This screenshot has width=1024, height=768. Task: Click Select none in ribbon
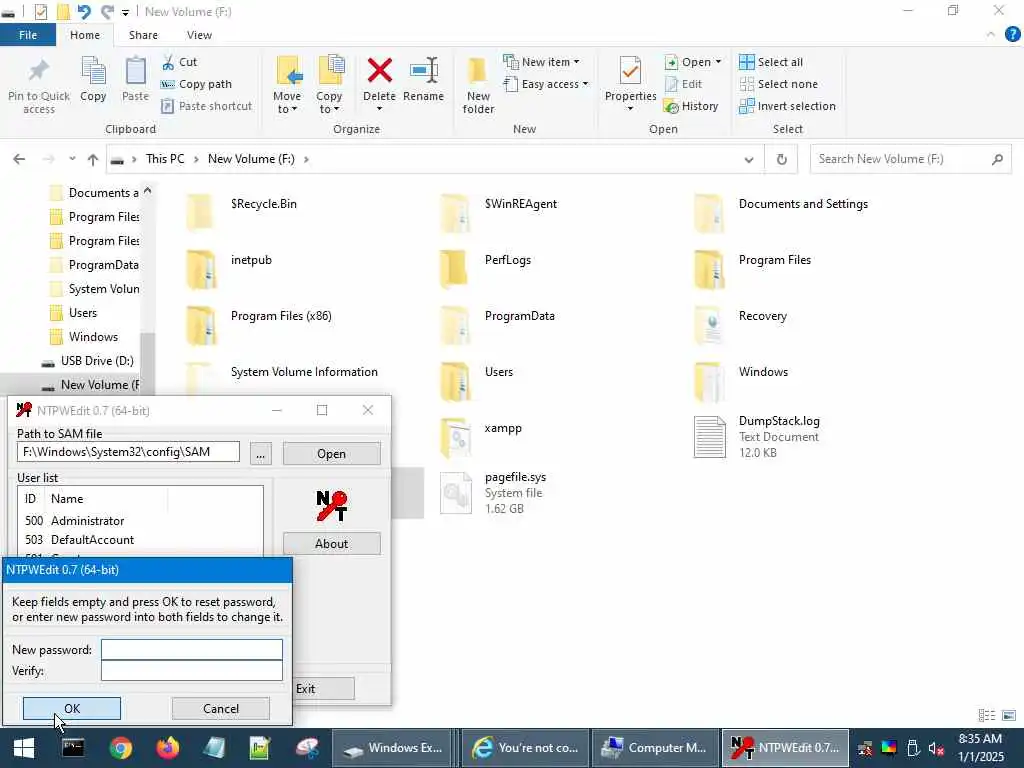[778, 84]
